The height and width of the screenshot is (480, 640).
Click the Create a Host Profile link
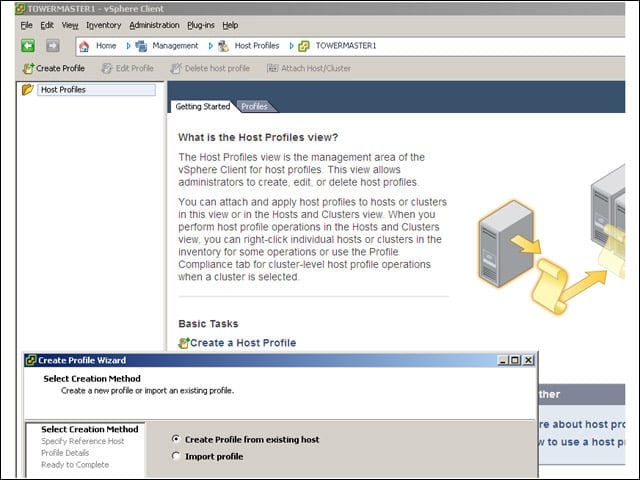pos(243,343)
